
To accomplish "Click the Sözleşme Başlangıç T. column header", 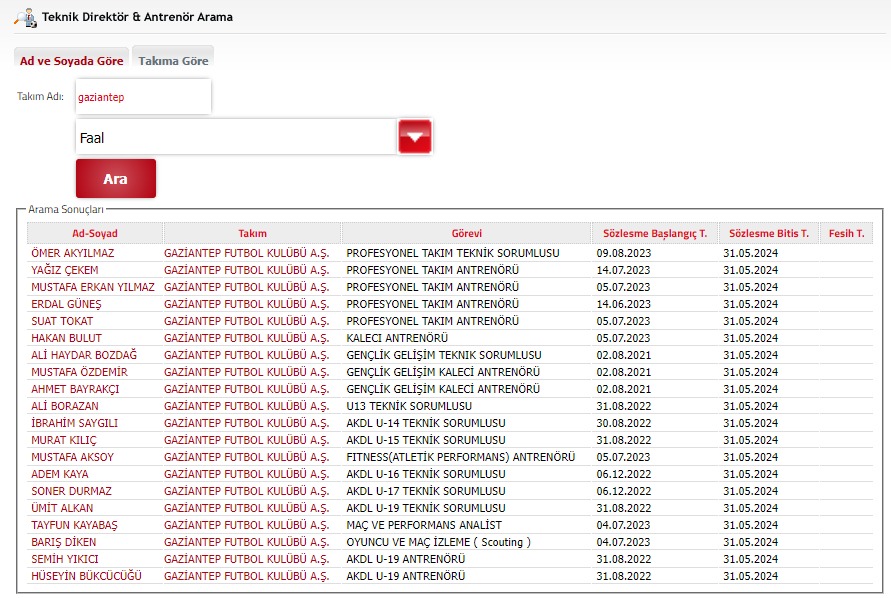I will (654, 233).
